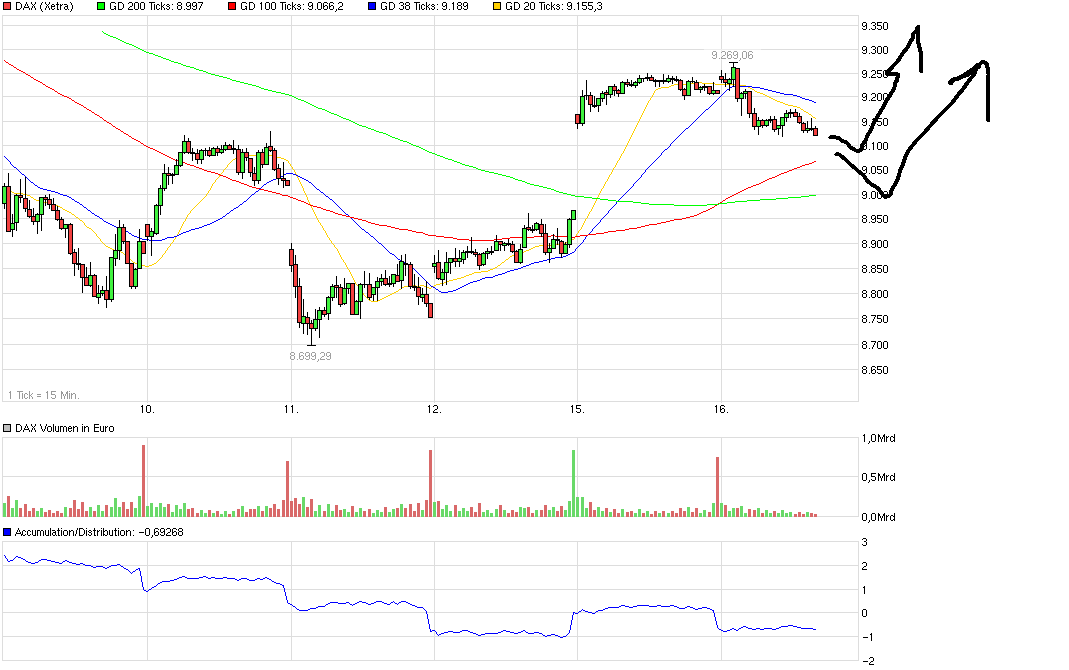
Task: Select the 'GD 100 Ticks: 9.066,2' label
Action: 292,6
